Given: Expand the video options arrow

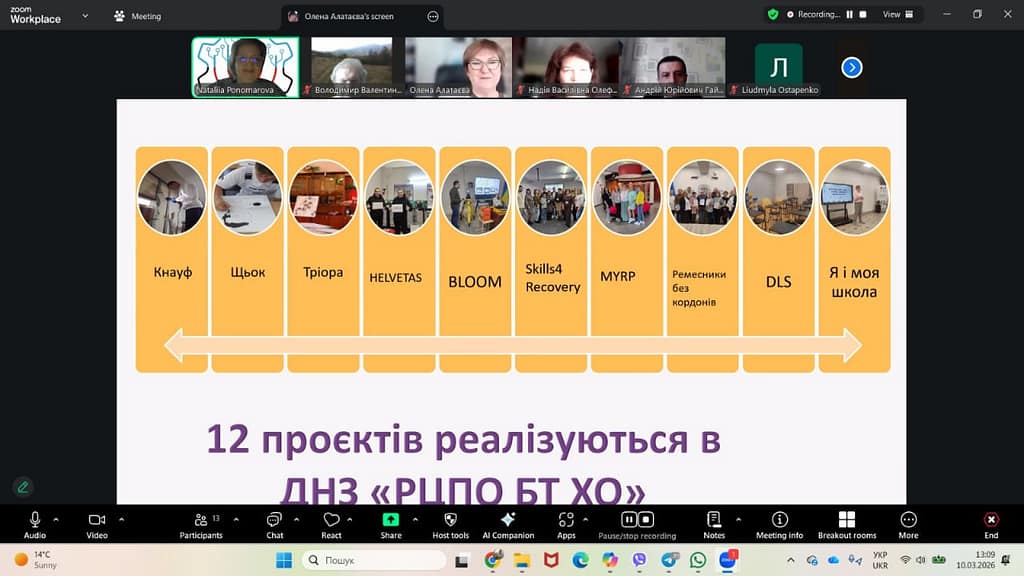Looking at the screenshot, I should [121, 519].
